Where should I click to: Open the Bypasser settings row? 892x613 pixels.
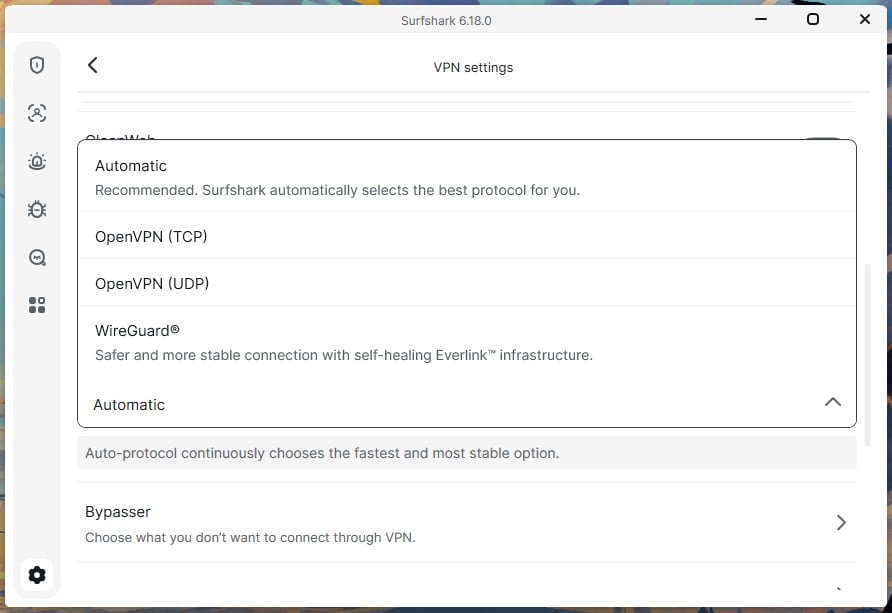[x=466, y=523]
